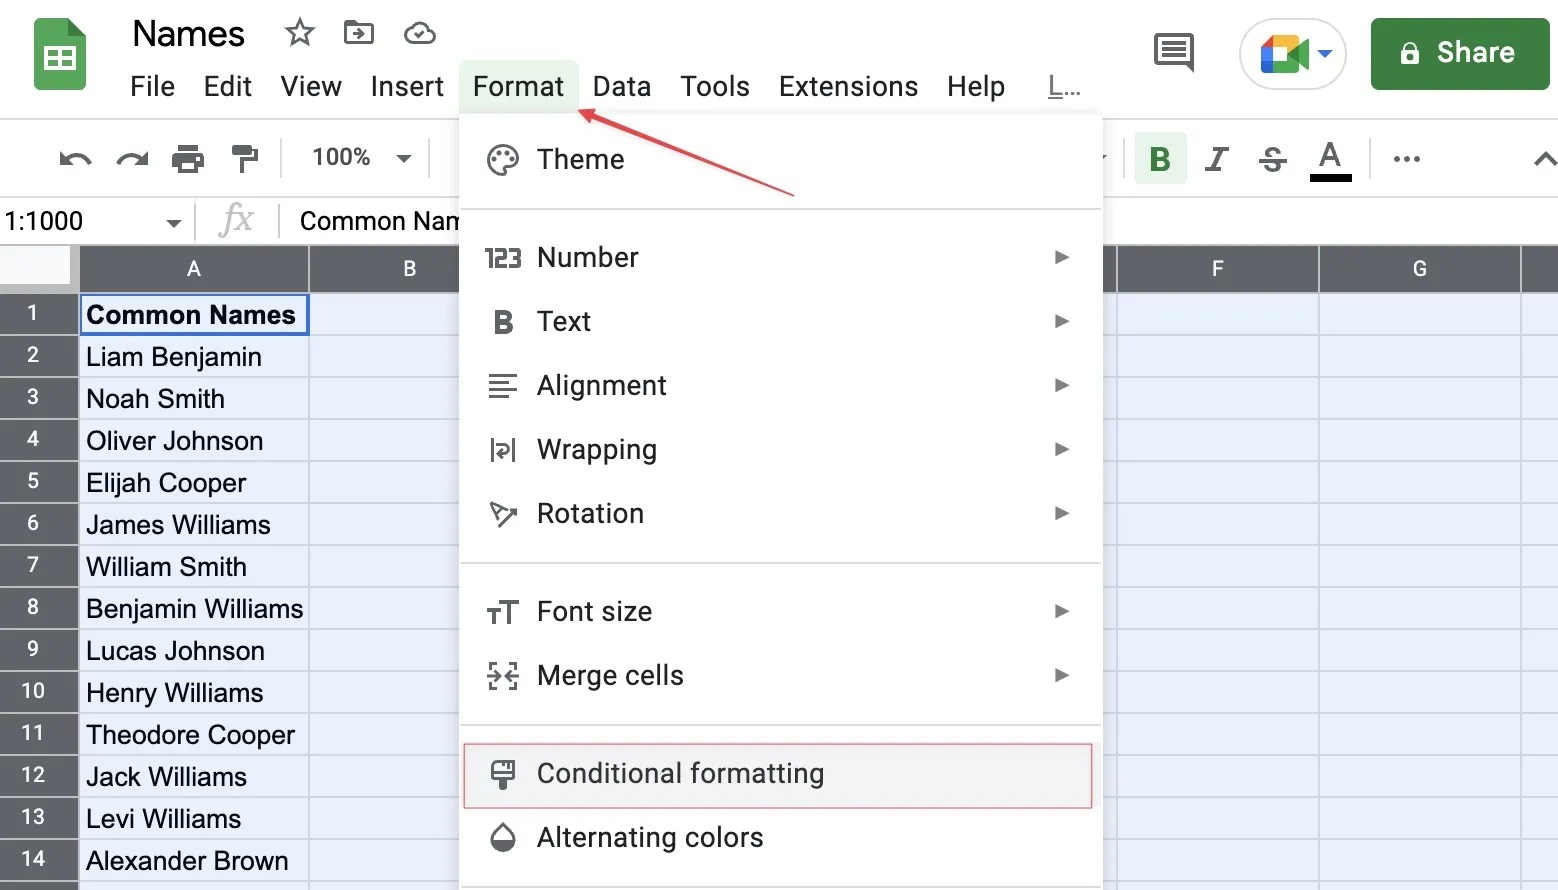Select Conditional formatting from the menu
The image size is (1558, 890).
[x=680, y=773]
